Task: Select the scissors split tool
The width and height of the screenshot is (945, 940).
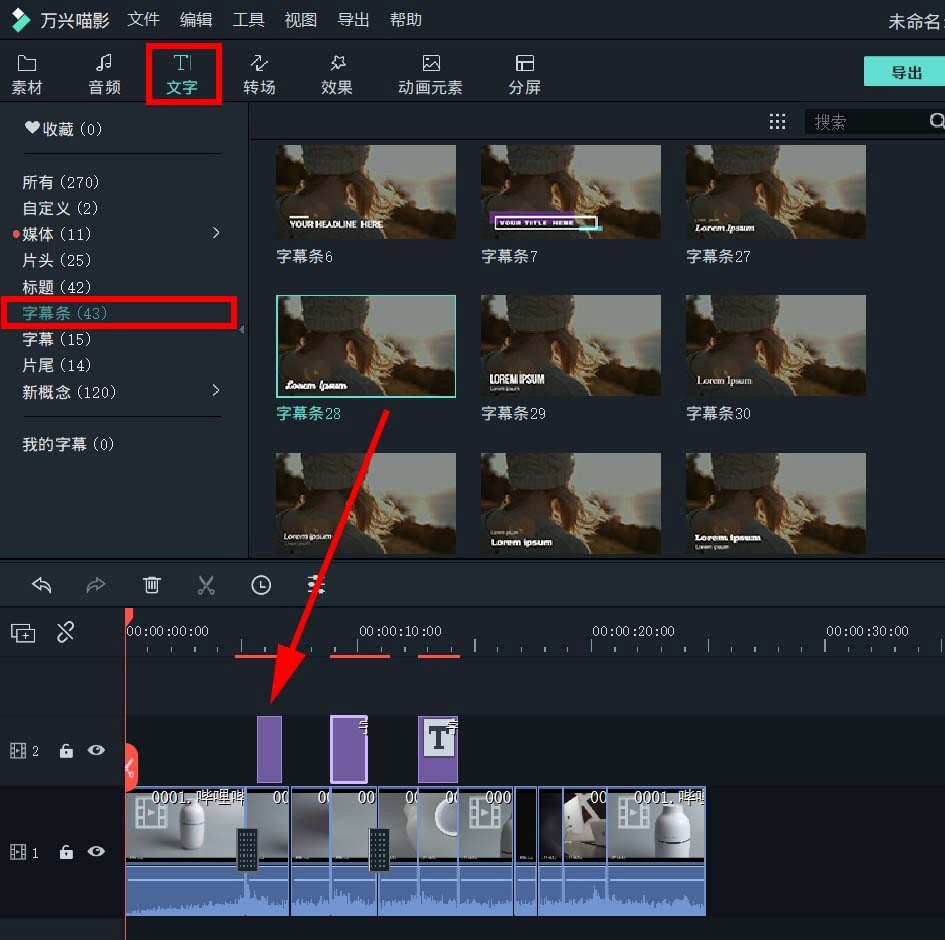Action: pos(206,585)
